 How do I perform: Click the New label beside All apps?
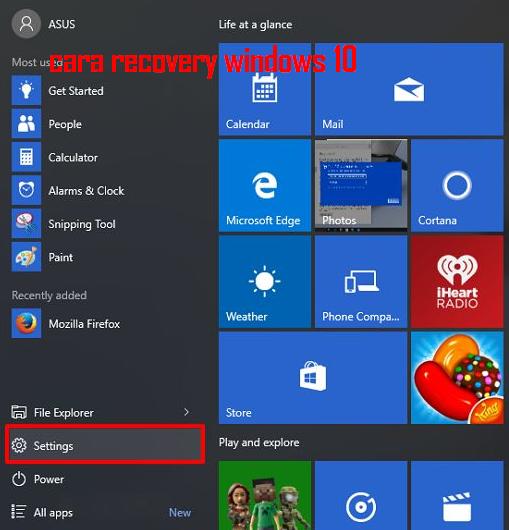click(180, 512)
